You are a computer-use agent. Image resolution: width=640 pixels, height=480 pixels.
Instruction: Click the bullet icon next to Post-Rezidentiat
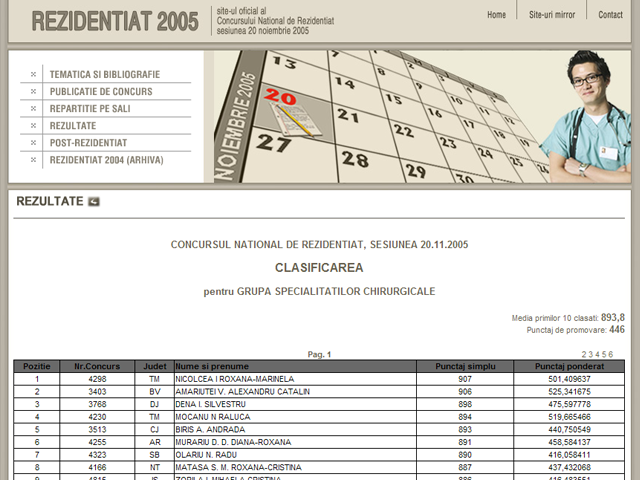(34, 143)
